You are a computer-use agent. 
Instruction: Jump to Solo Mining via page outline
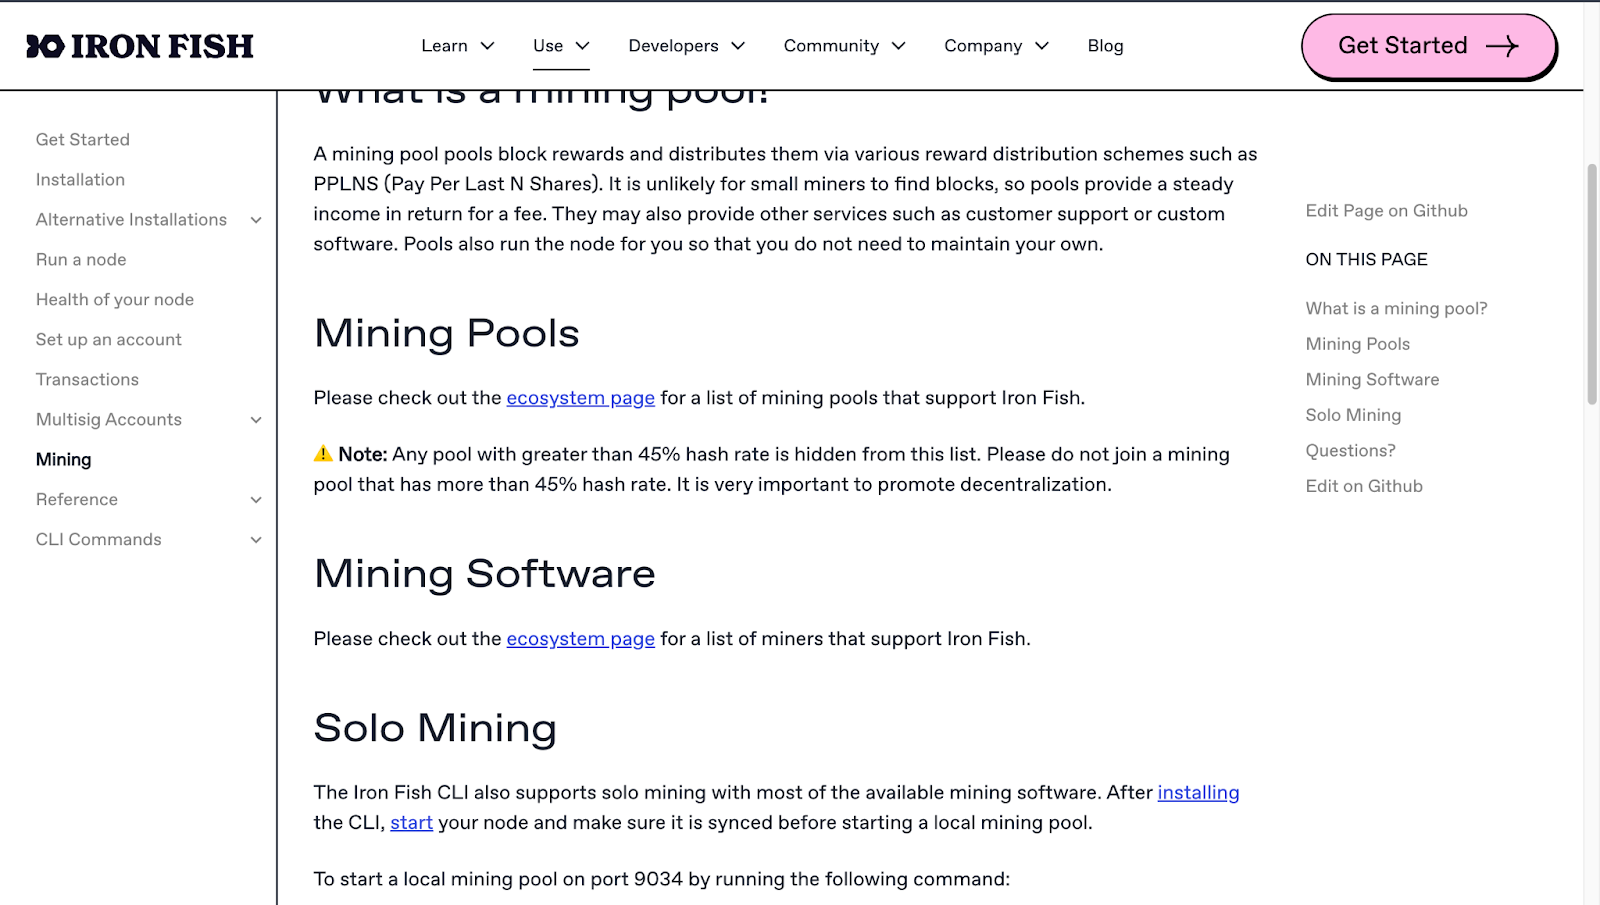coord(1352,414)
